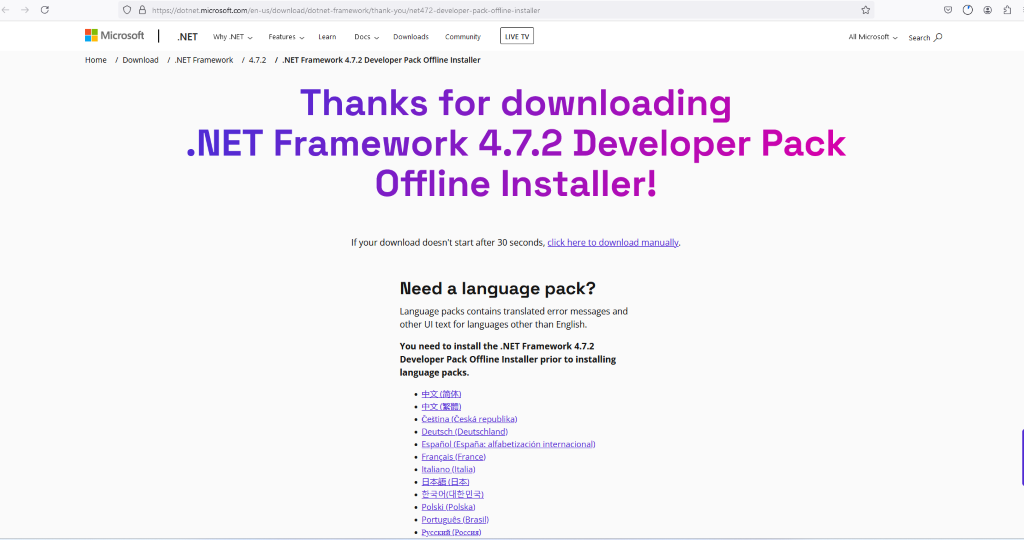Expand the Why .NET dropdown menu
1024x540 pixels.
[232, 37]
